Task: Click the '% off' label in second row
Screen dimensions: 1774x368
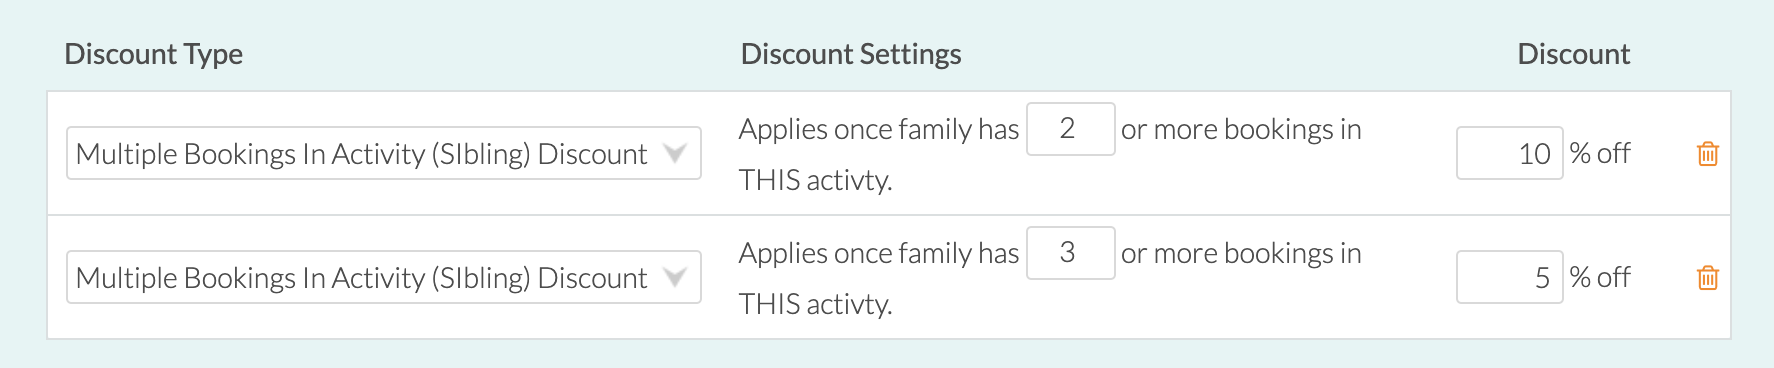Action: click(x=1599, y=277)
